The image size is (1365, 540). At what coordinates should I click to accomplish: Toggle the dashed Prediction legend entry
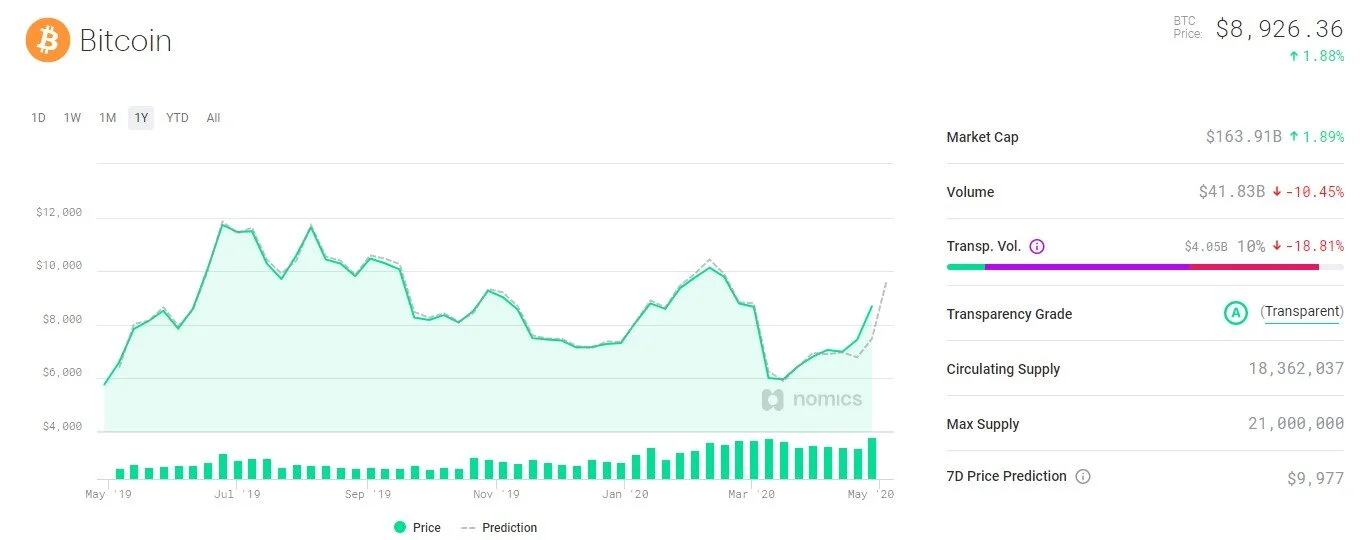pyautogui.click(x=498, y=527)
